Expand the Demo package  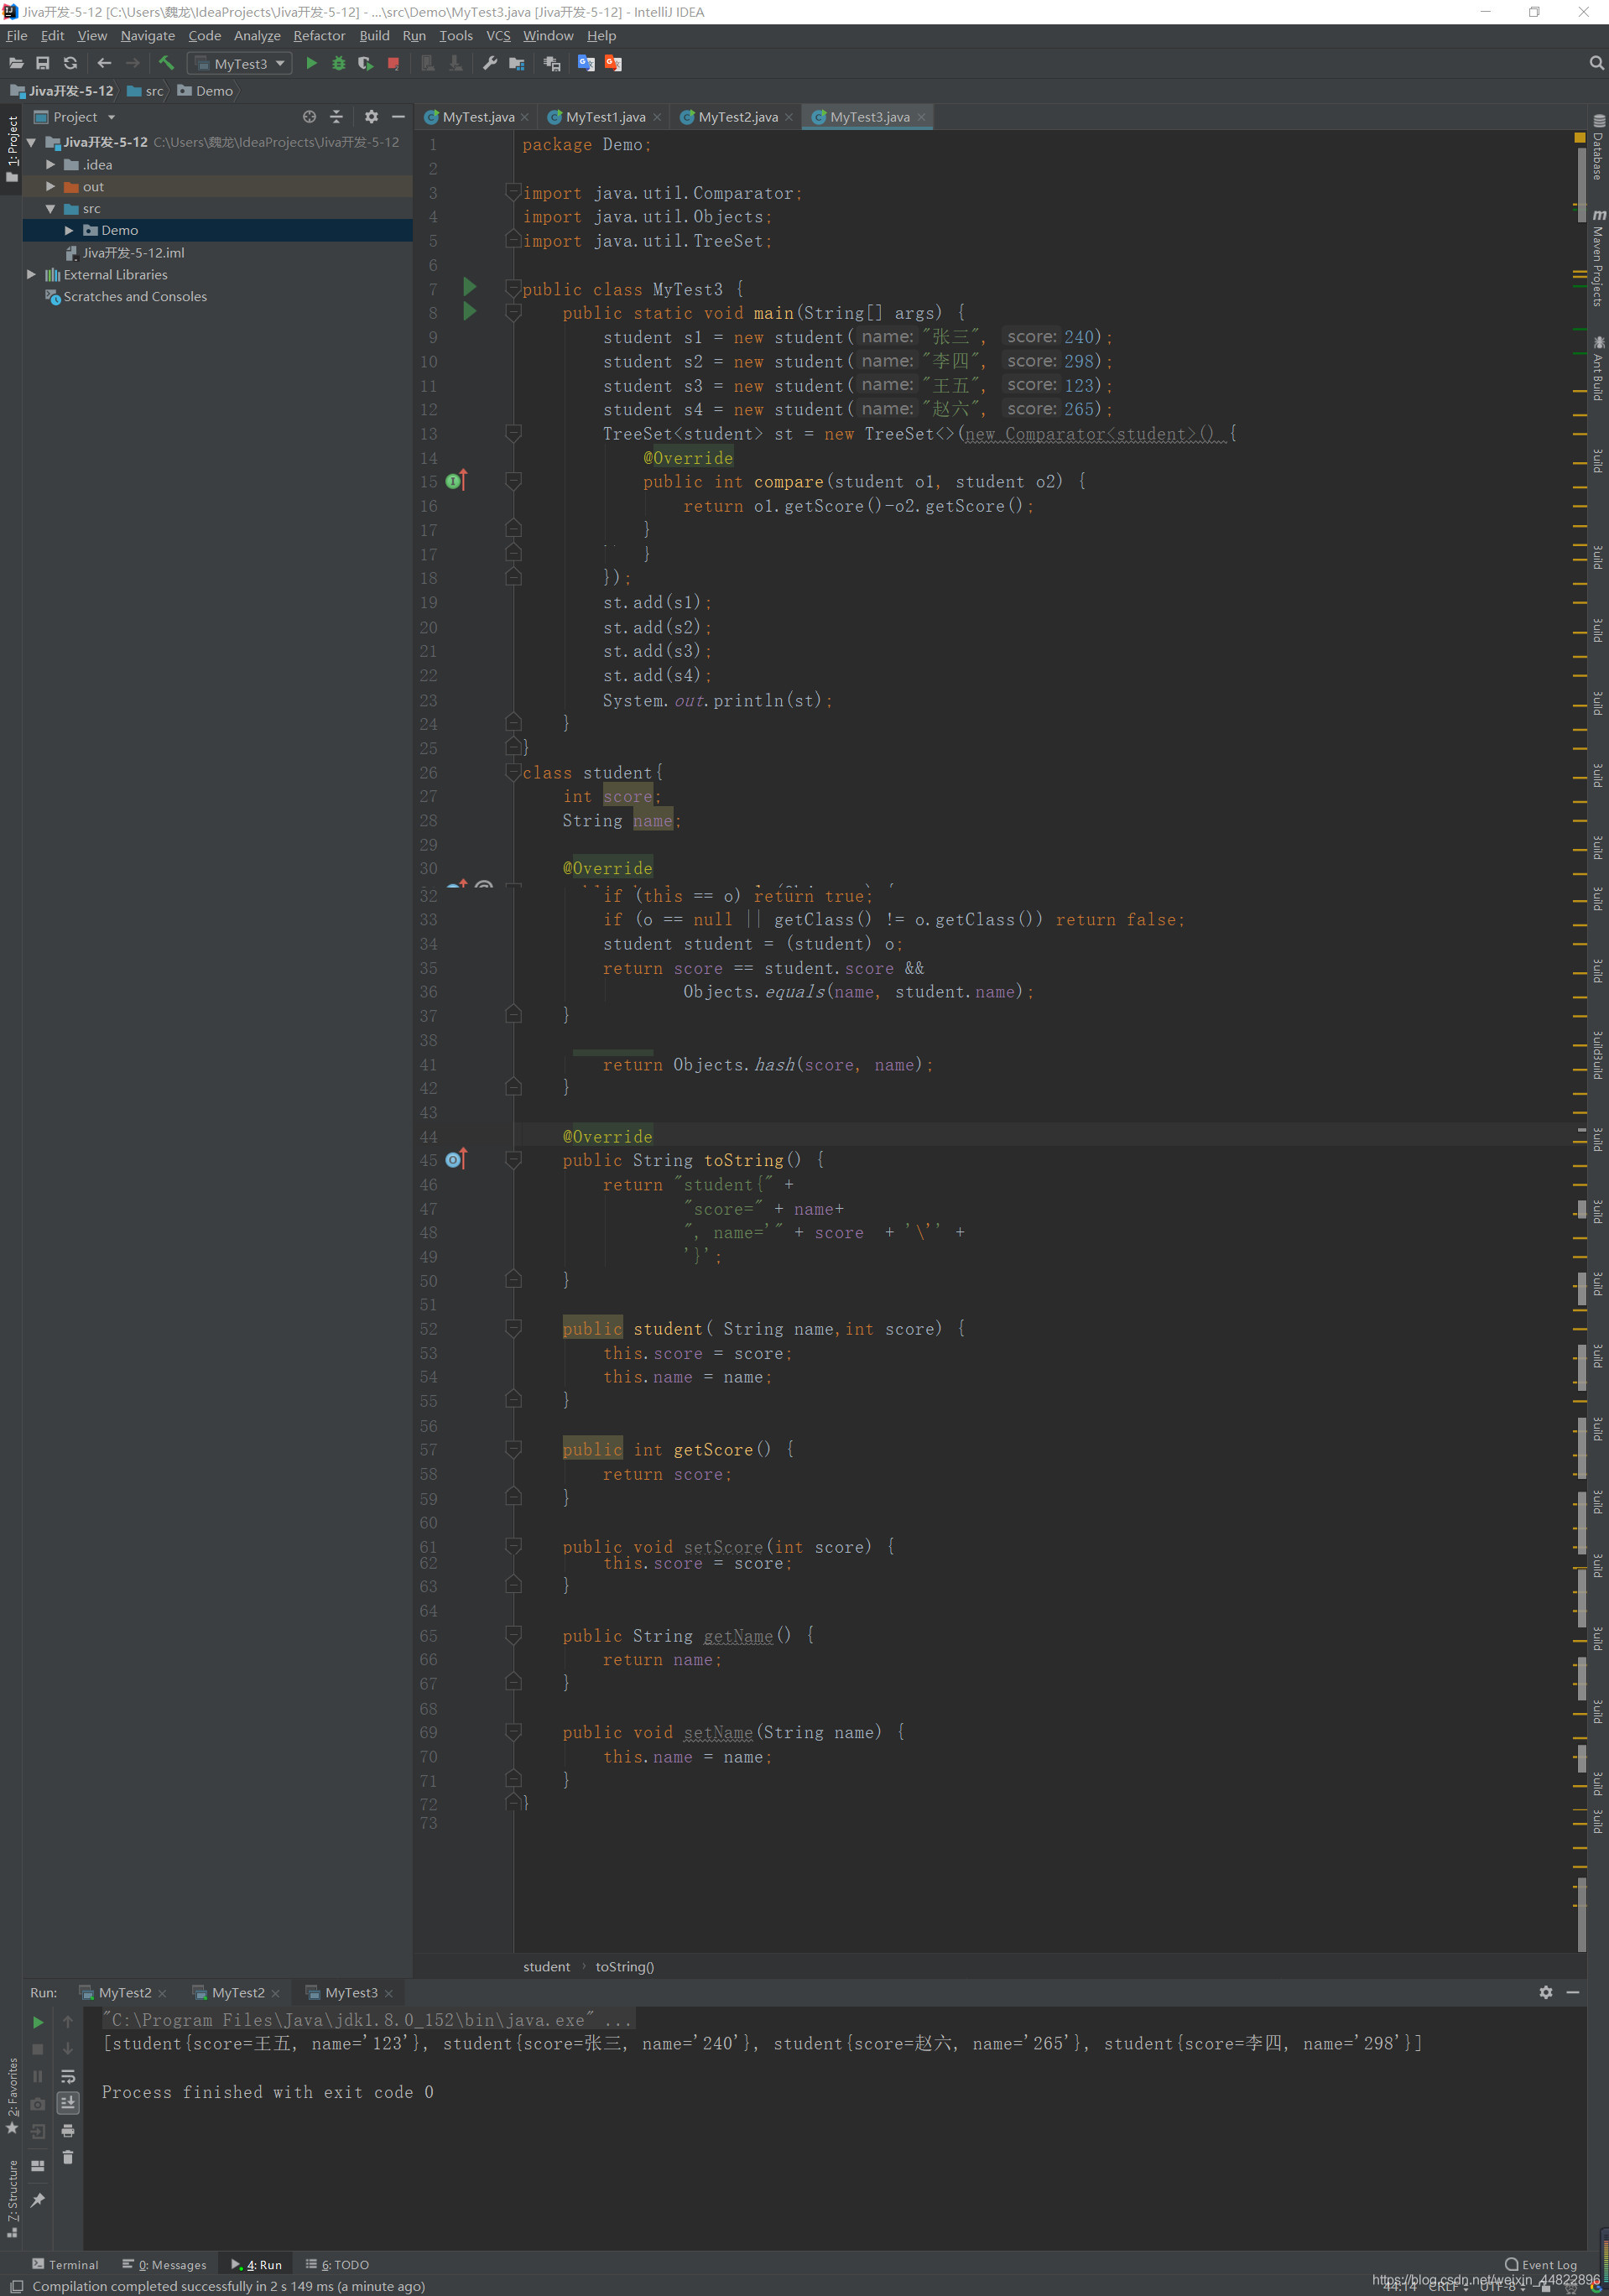(69, 231)
